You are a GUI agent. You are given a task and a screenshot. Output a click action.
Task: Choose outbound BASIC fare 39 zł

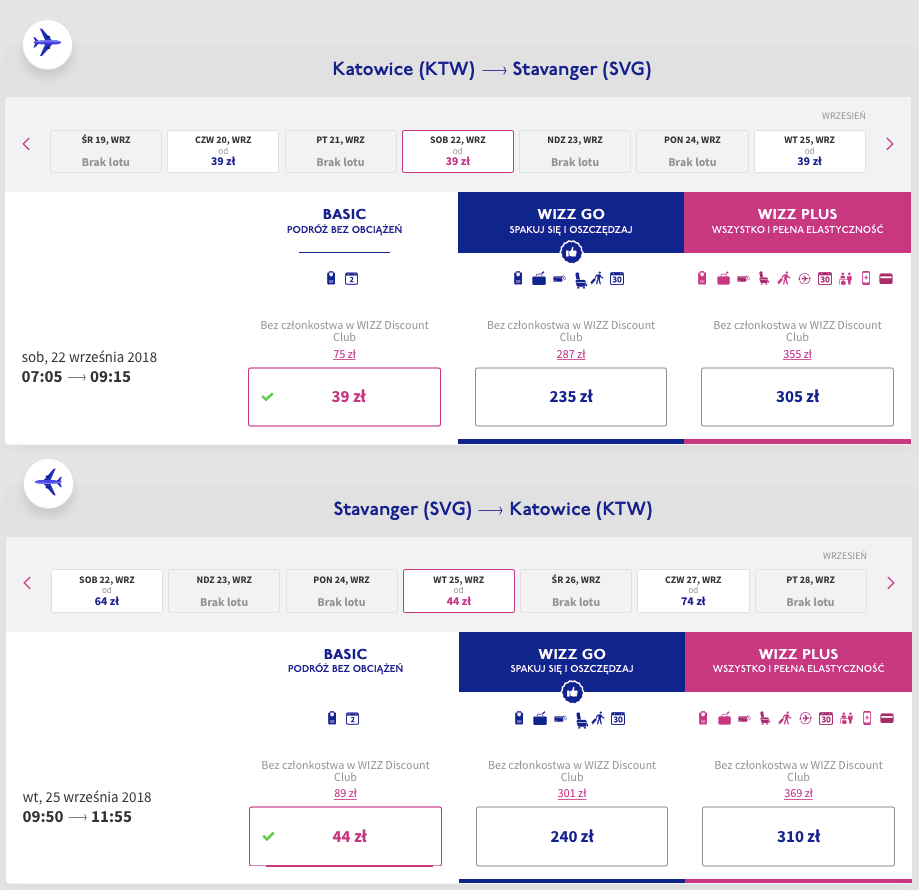point(345,397)
